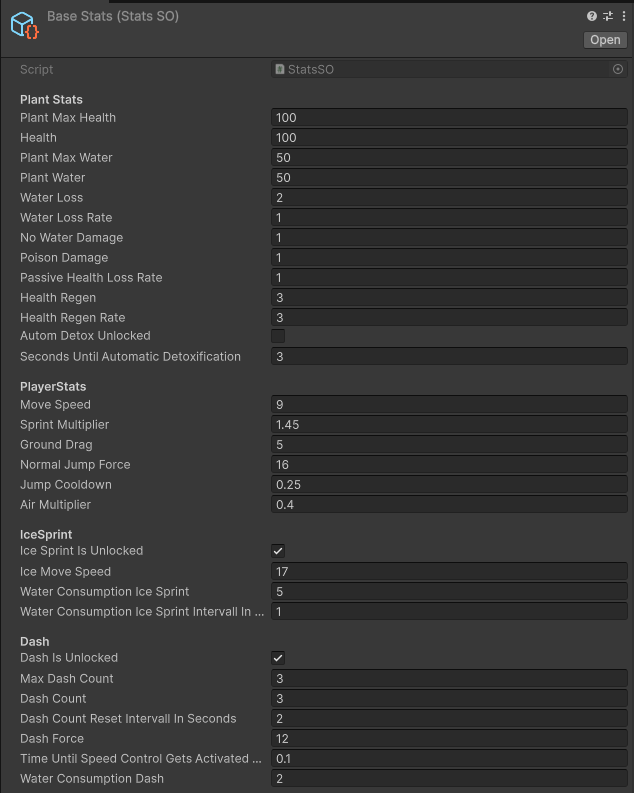634x793 pixels.
Task: Click the Script field object picker circle
Action: pyautogui.click(x=618, y=69)
